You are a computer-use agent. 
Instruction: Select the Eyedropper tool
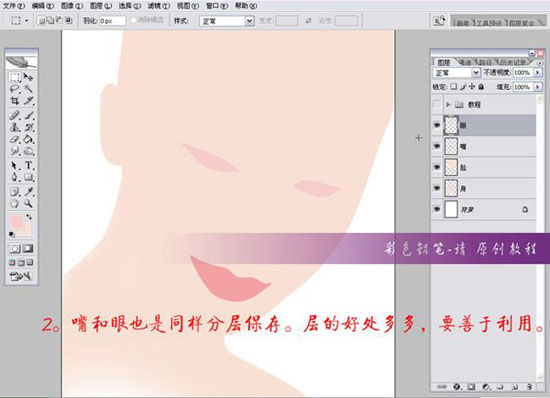click(x=28, y=191)
